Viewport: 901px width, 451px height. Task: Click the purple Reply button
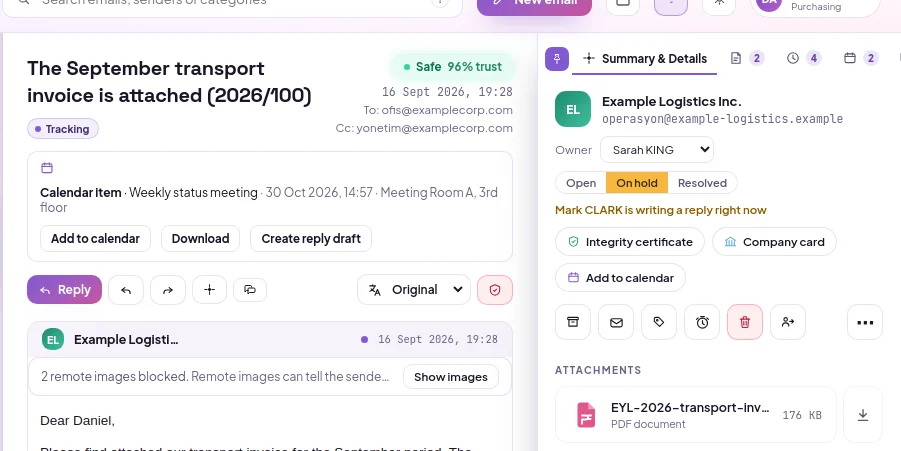pos(64,290)
